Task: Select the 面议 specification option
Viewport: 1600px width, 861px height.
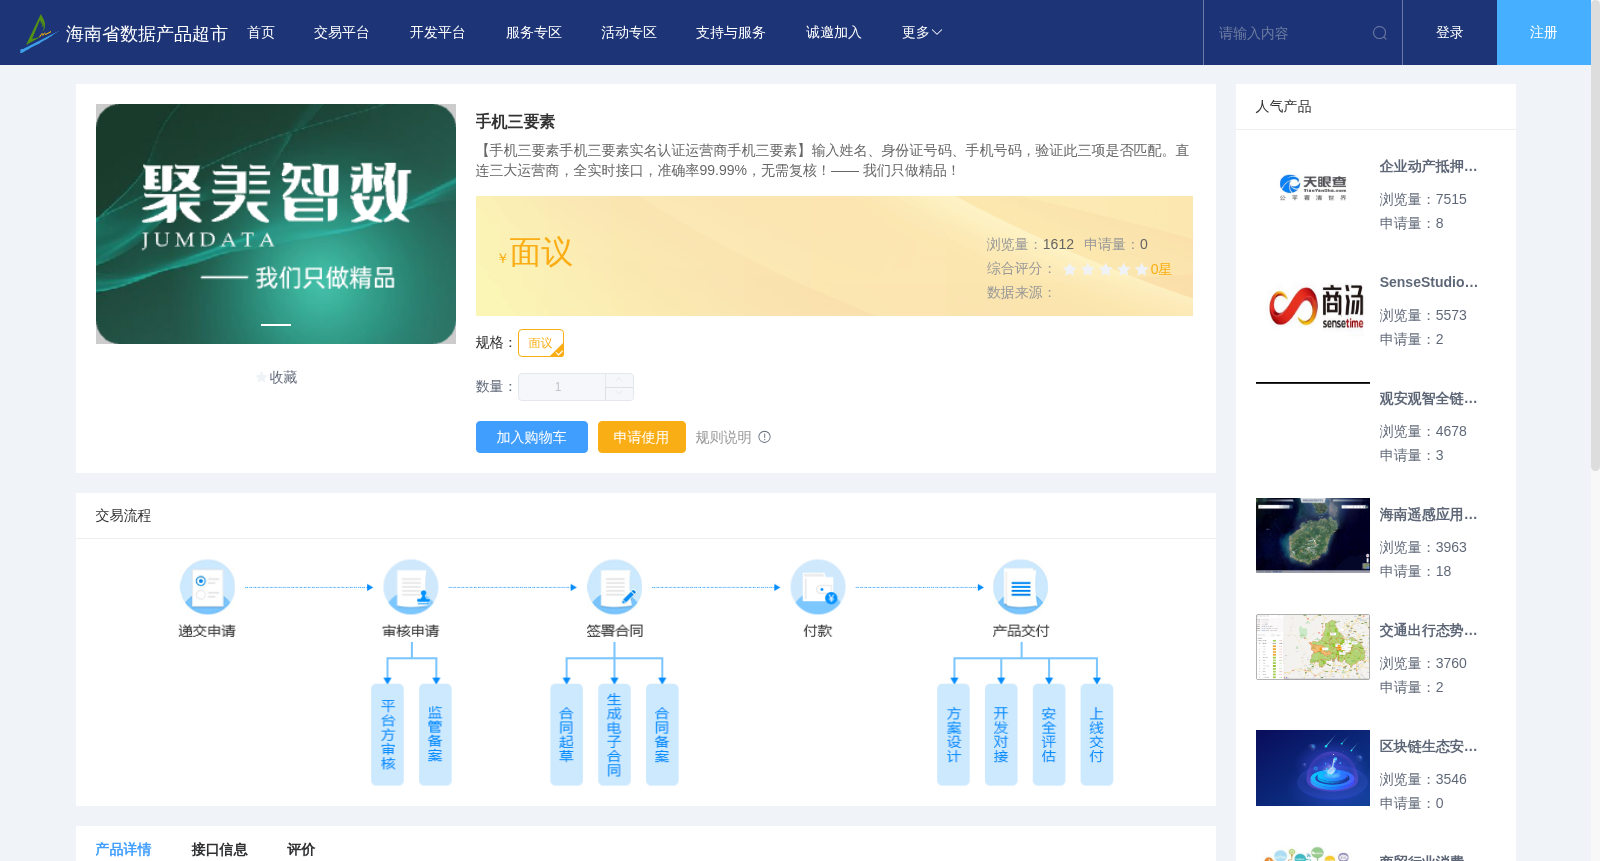Action: 541,343
